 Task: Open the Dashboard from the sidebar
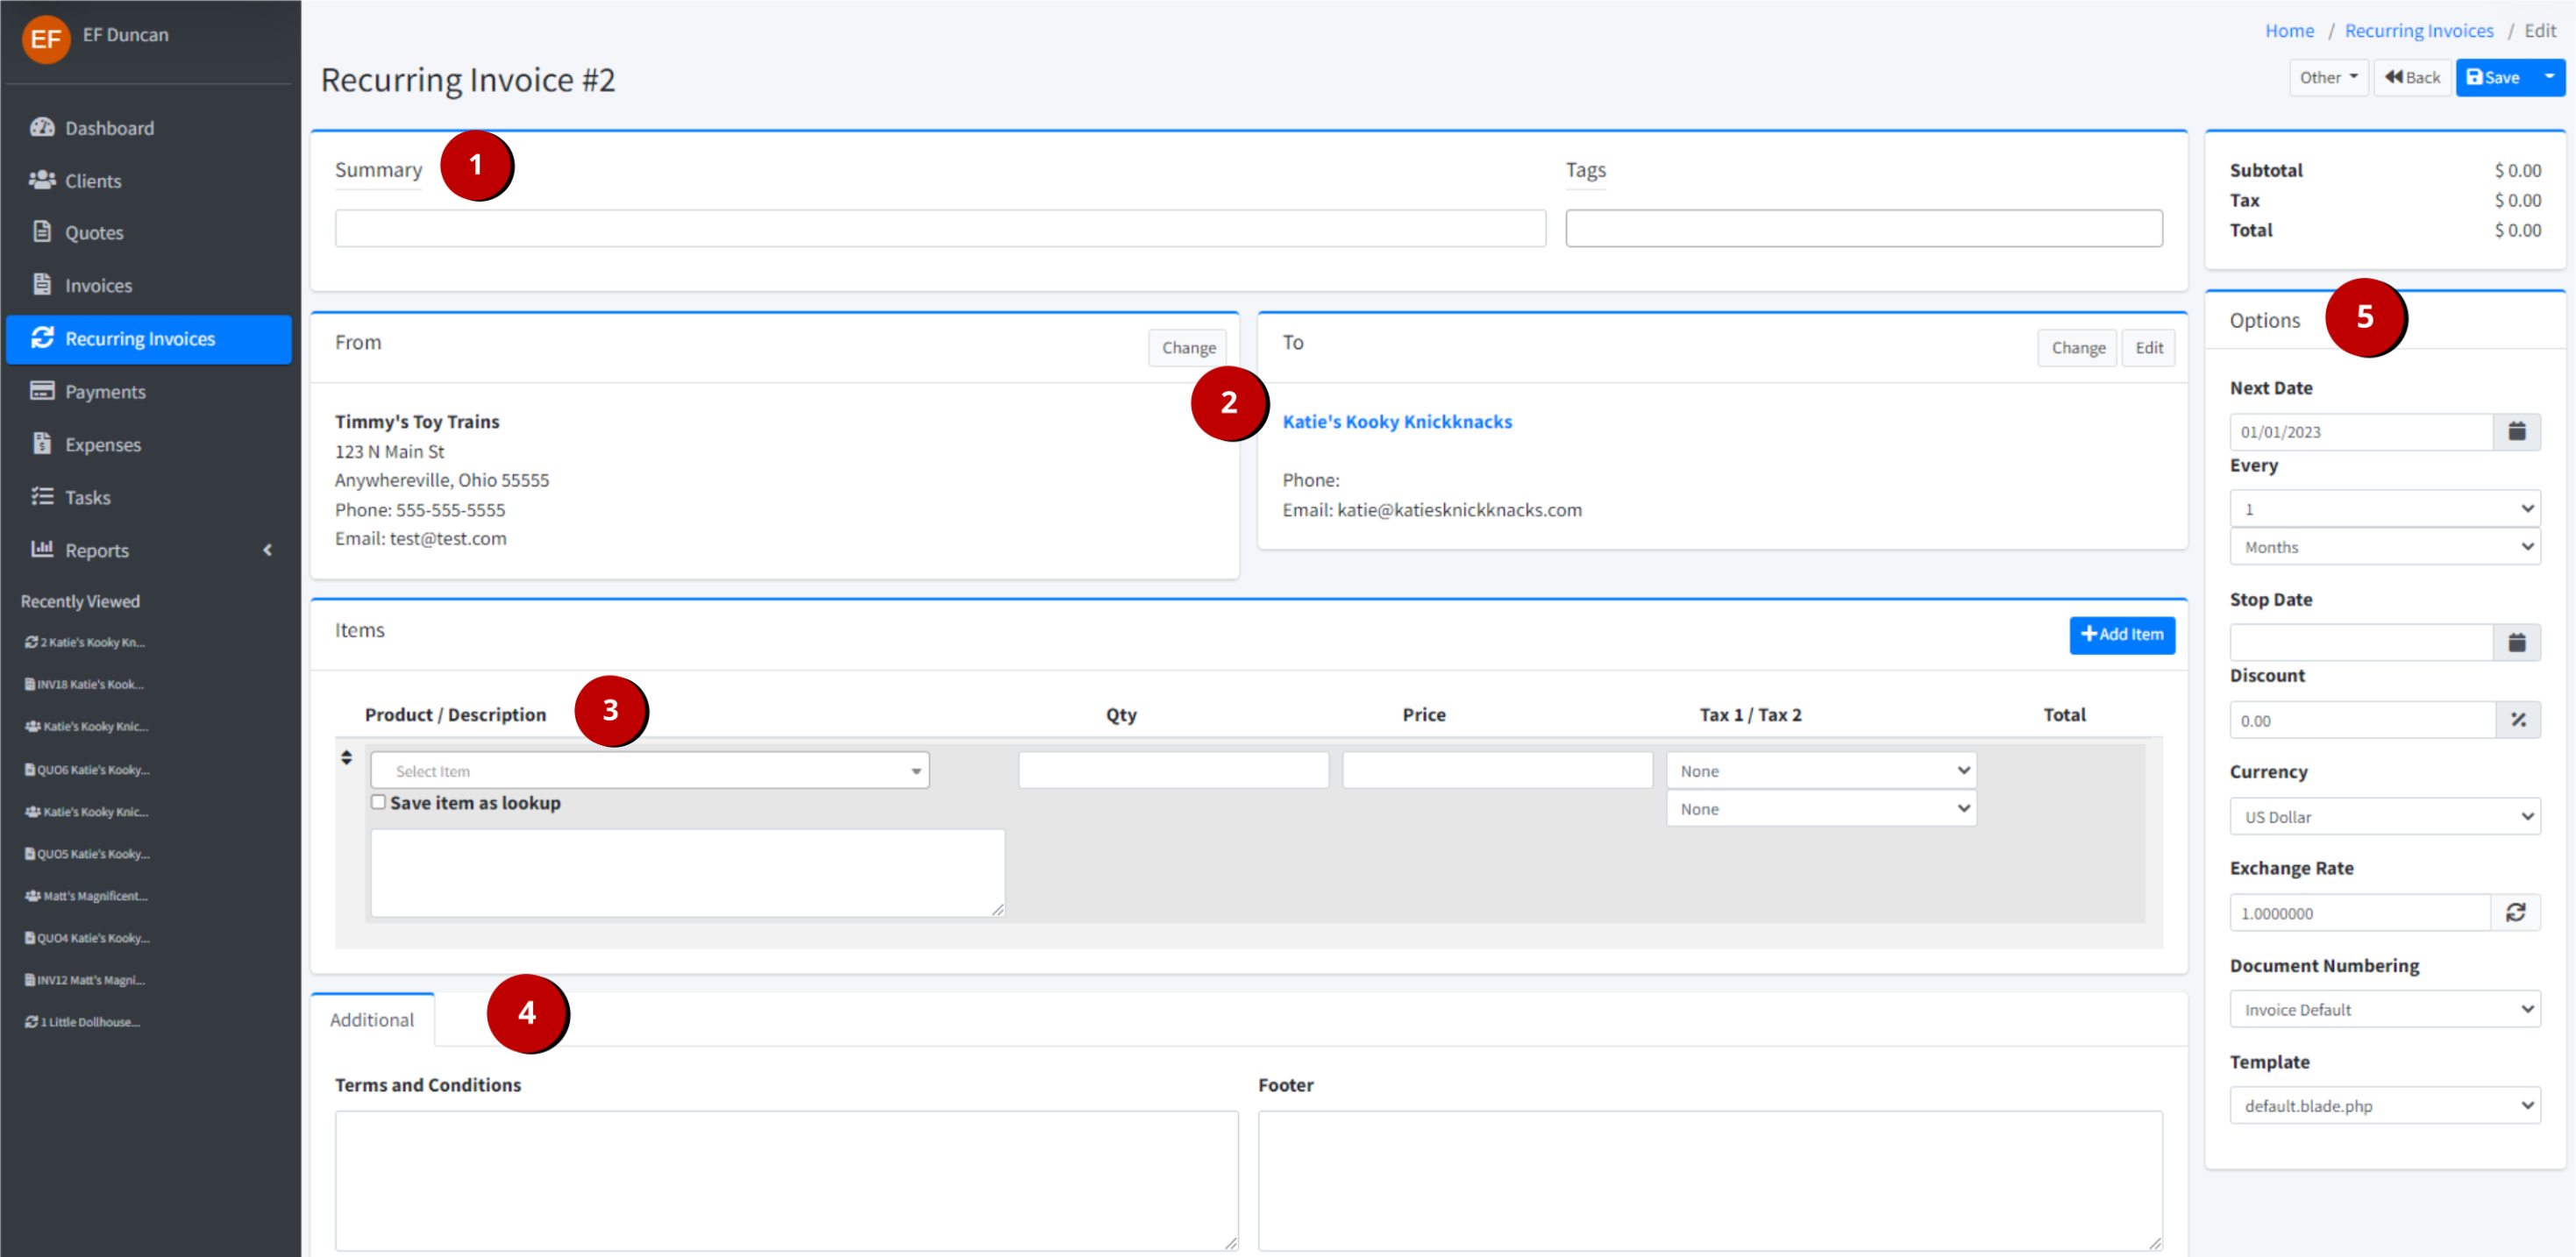[109, 128]
